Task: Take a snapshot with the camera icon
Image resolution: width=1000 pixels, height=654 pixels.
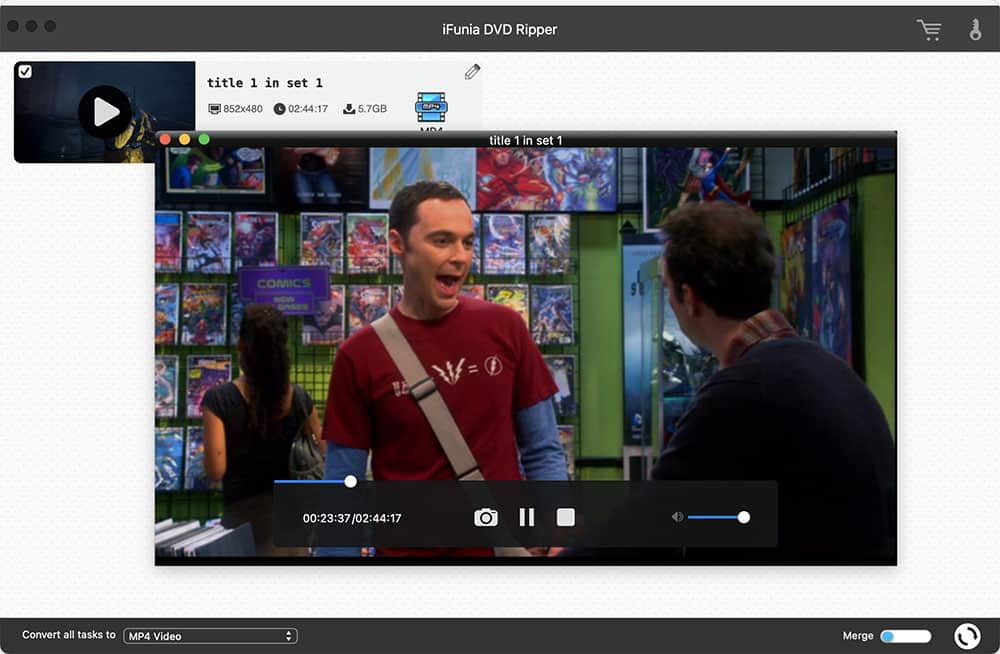Action: [486, 517]
